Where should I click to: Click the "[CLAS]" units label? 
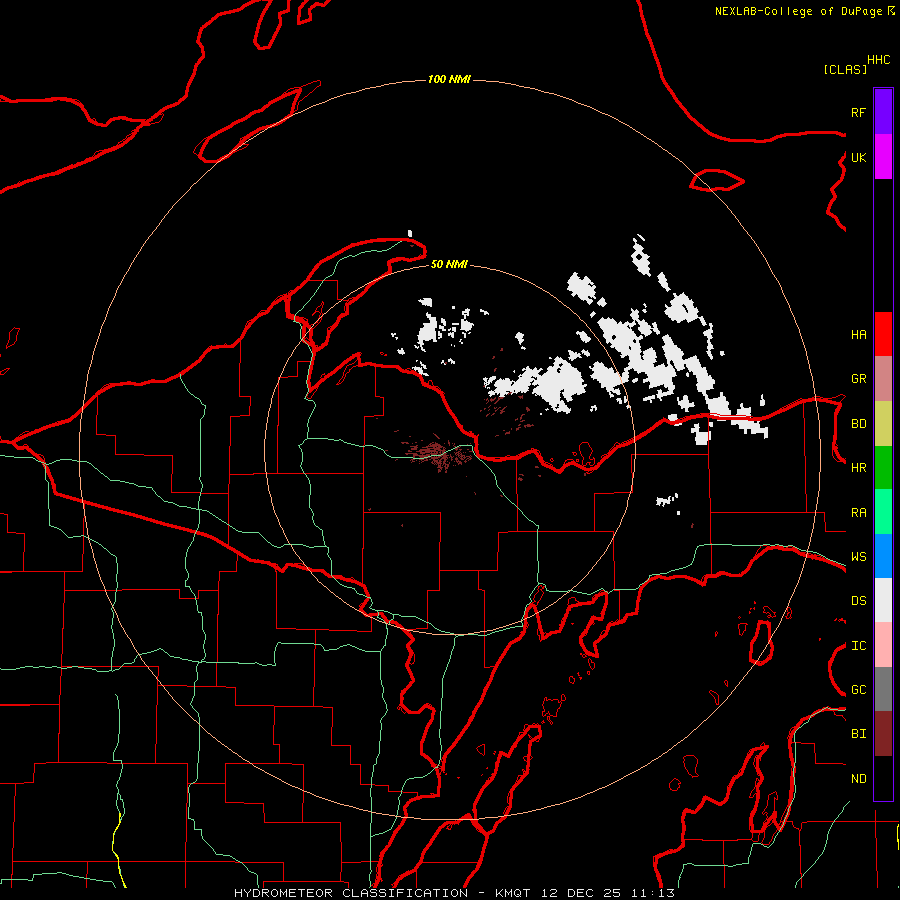click(845, 69)
